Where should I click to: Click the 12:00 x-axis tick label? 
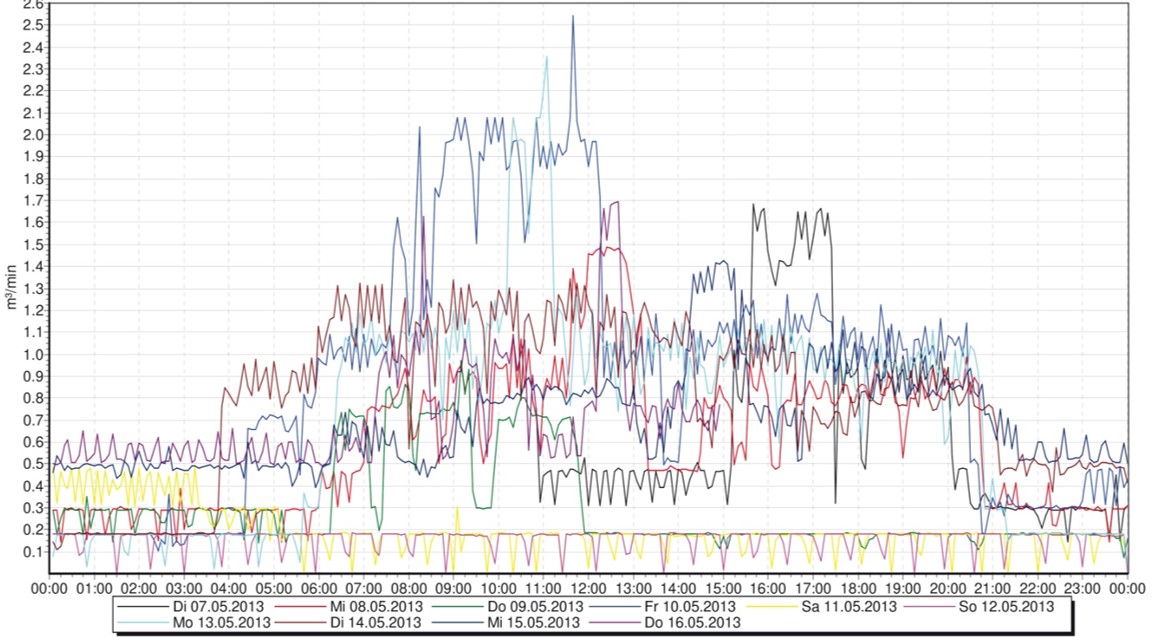(589, 589)
